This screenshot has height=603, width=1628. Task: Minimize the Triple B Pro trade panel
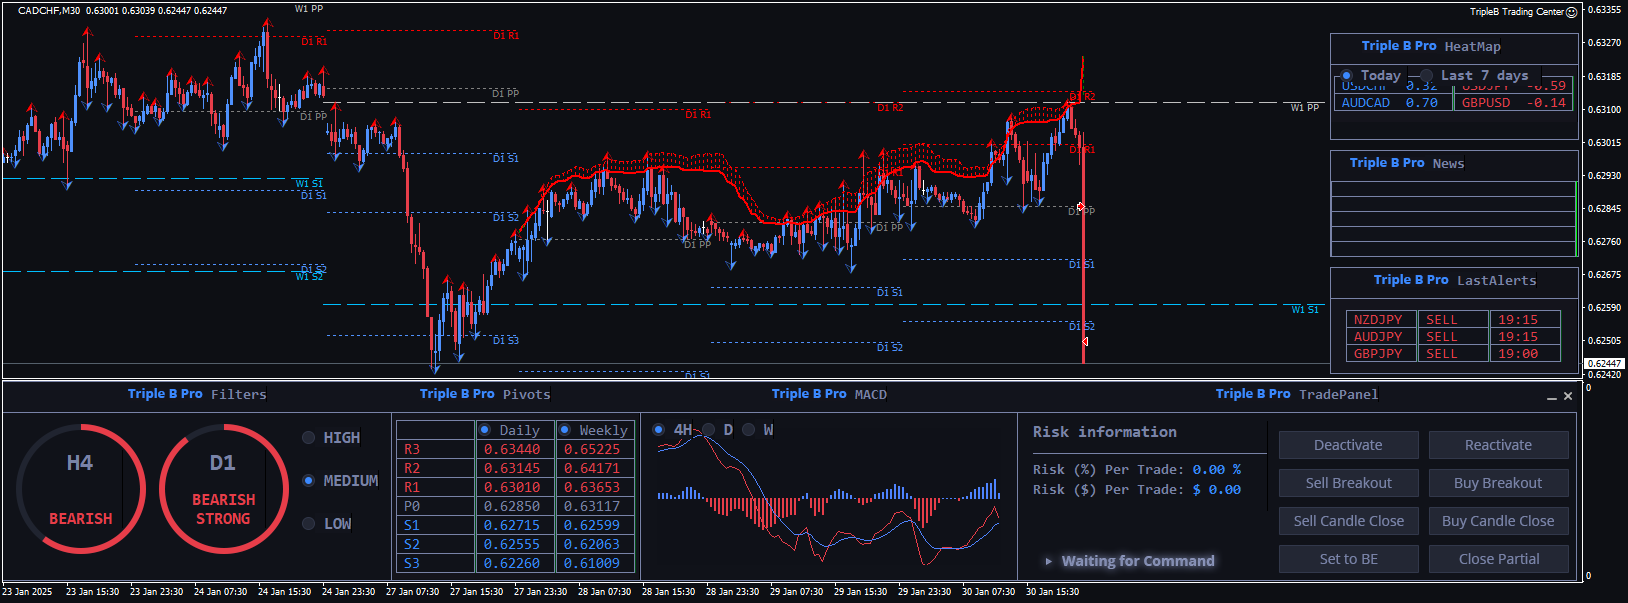1551,397
